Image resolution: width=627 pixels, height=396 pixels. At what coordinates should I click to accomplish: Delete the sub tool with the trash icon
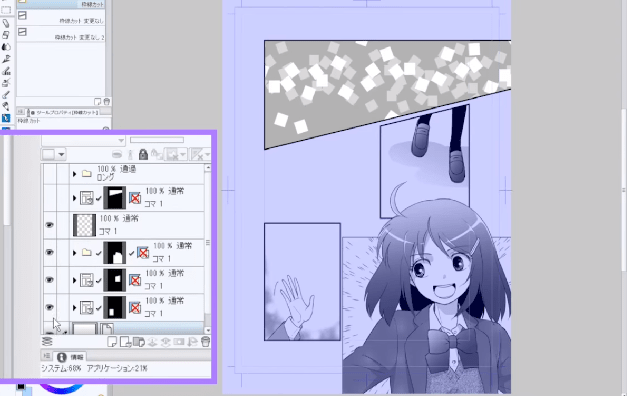107,102
